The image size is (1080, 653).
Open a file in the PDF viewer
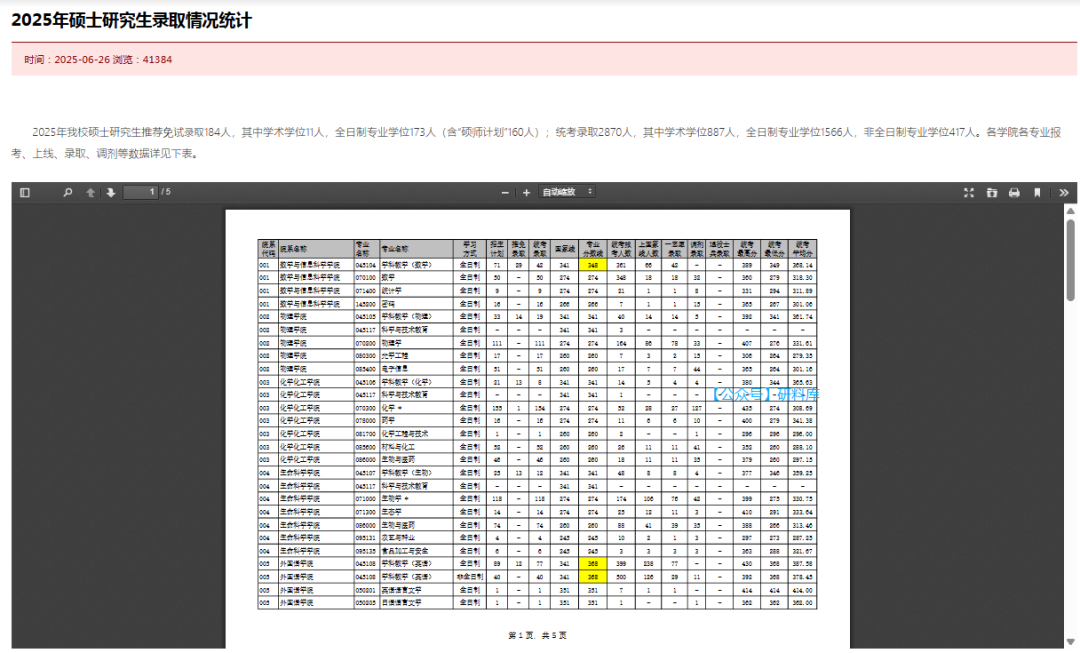(991, 192)
